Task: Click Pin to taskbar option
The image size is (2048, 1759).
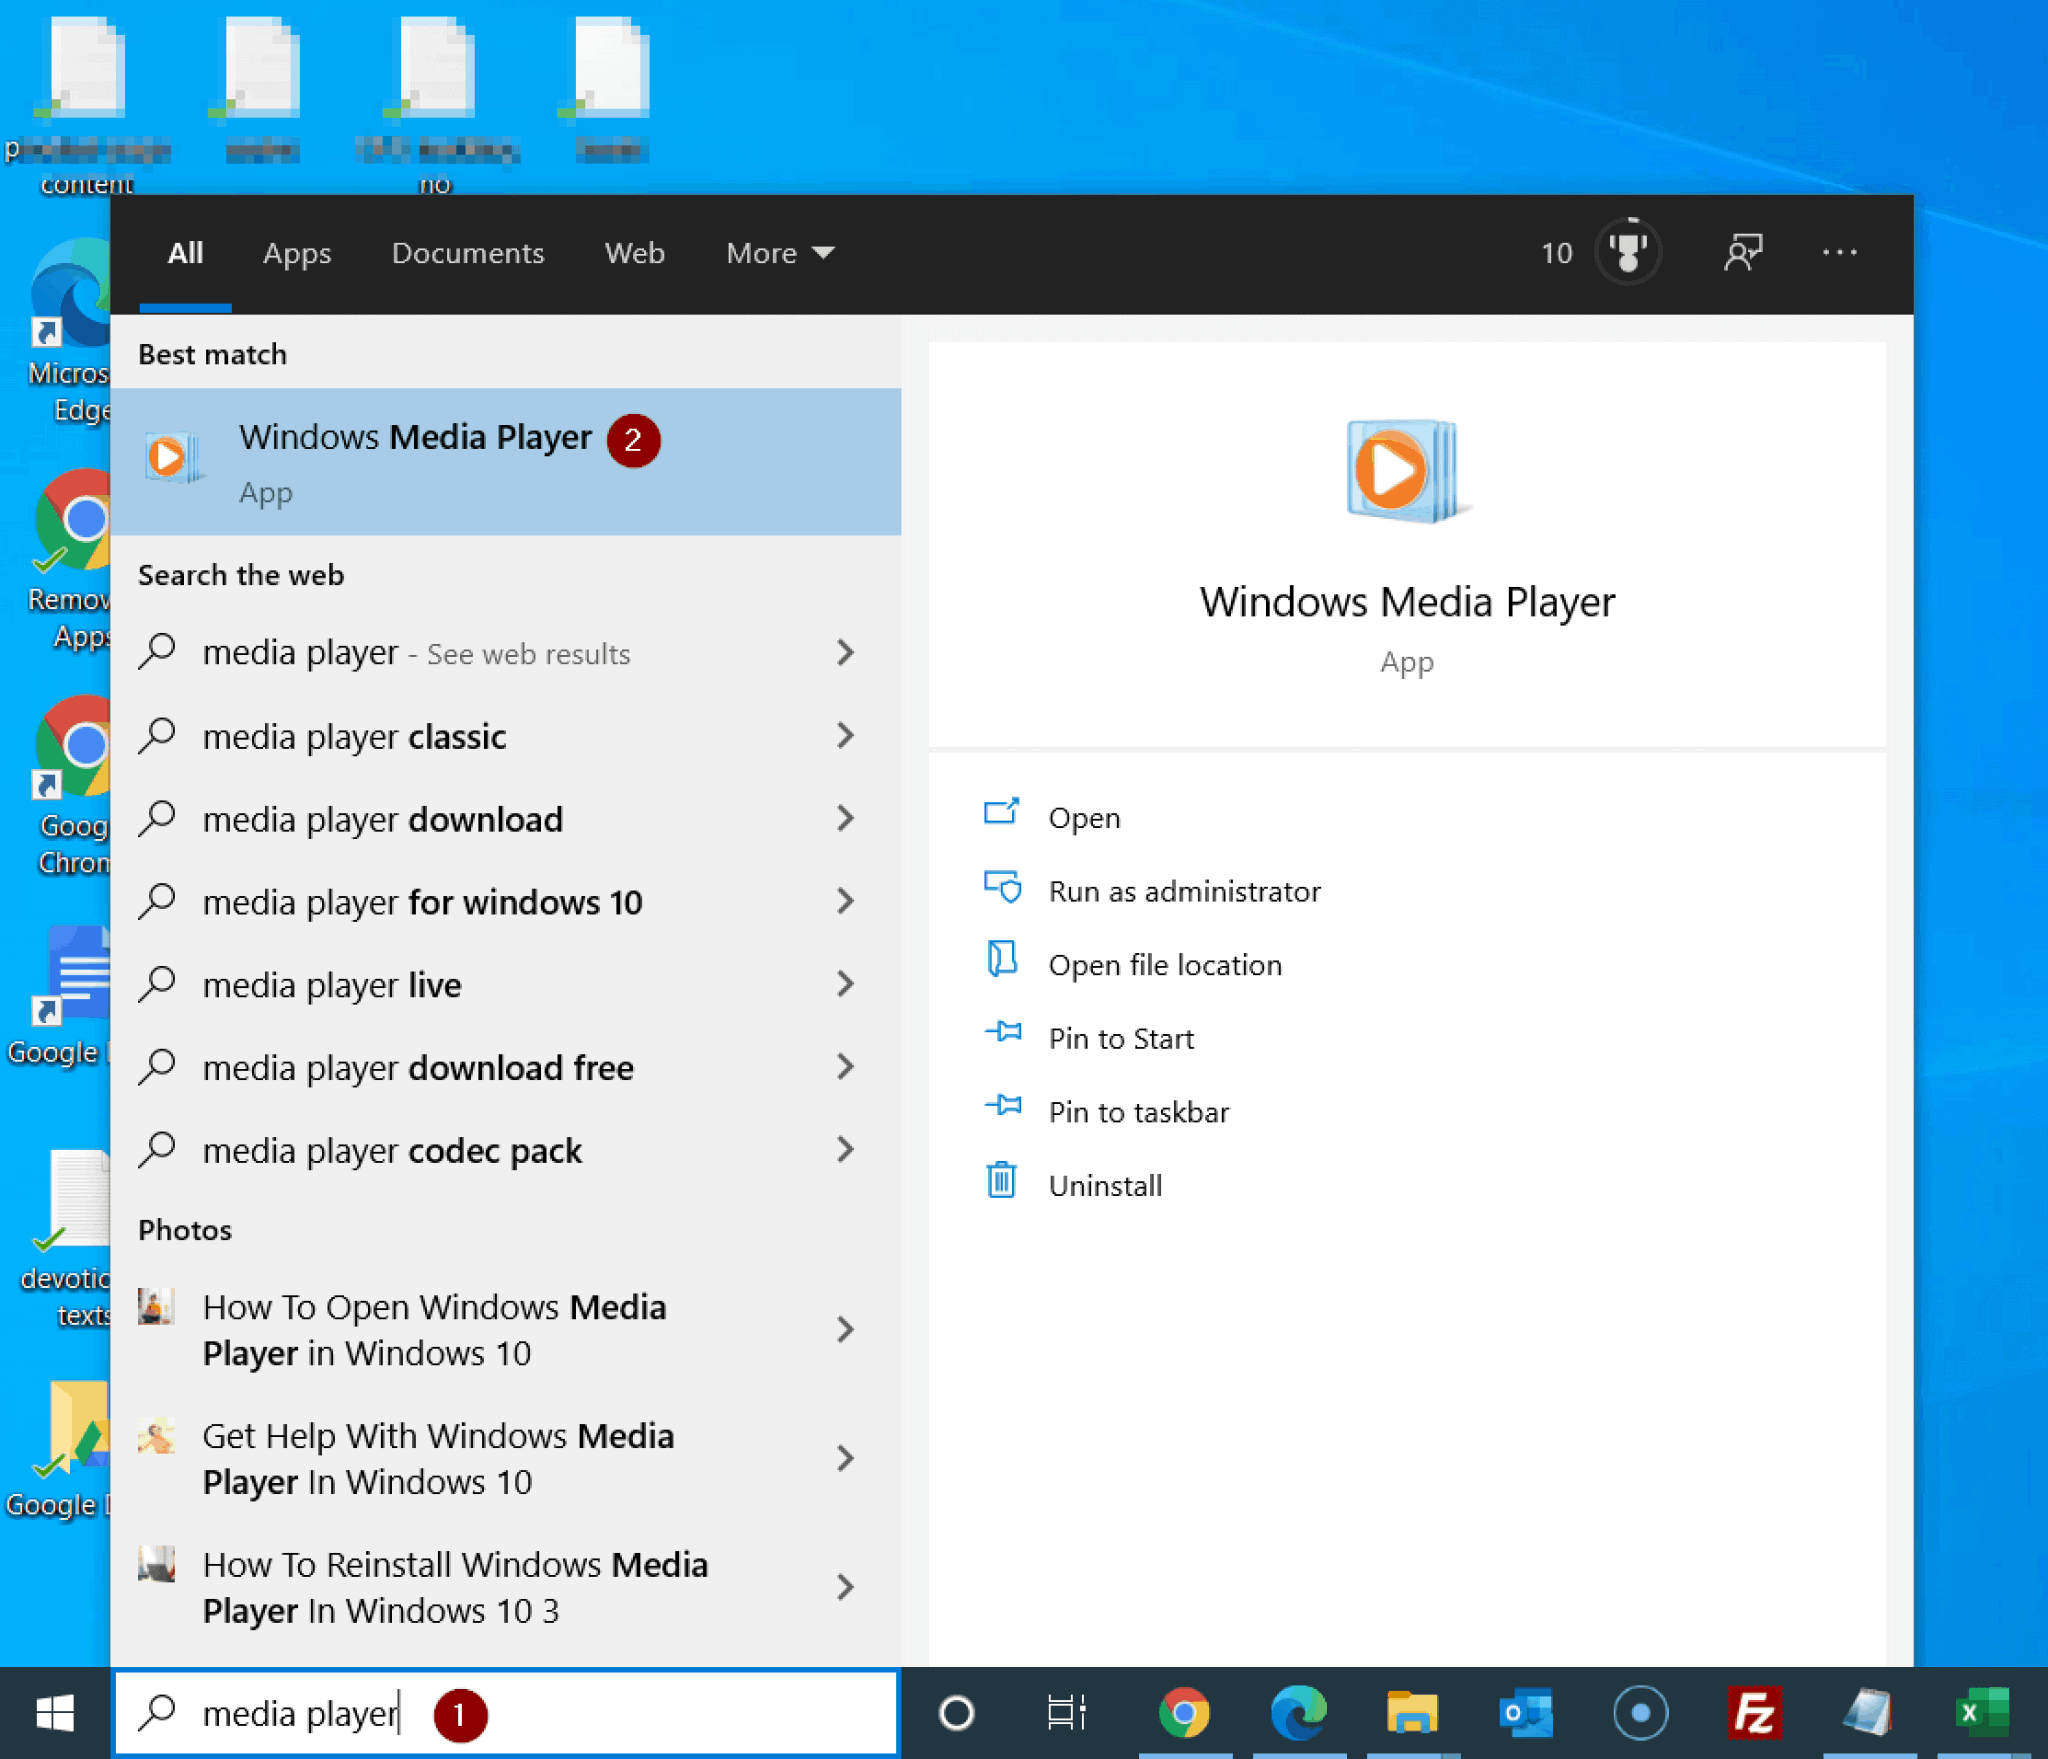Action: tap(1138, 1112)
